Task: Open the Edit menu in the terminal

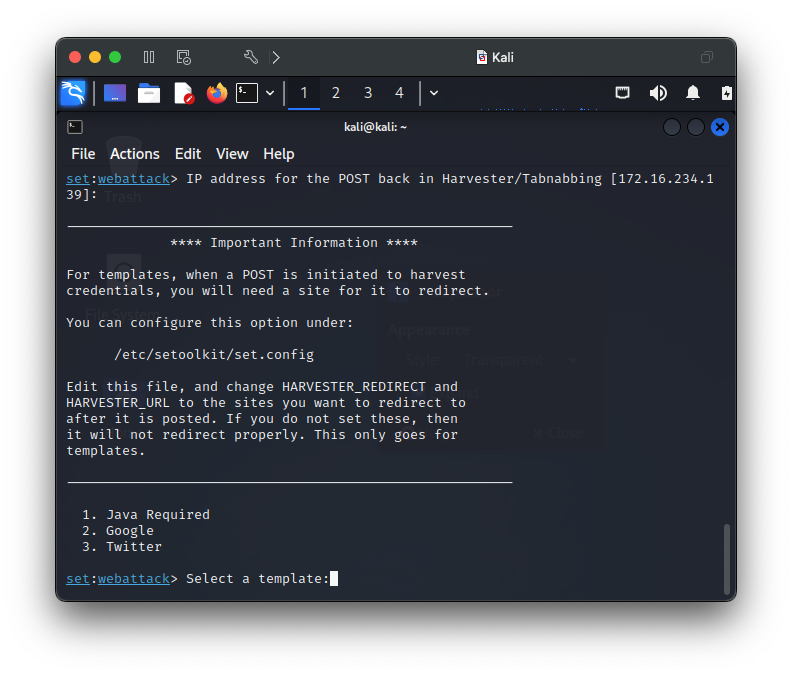Action: click(x=188, y=154)
